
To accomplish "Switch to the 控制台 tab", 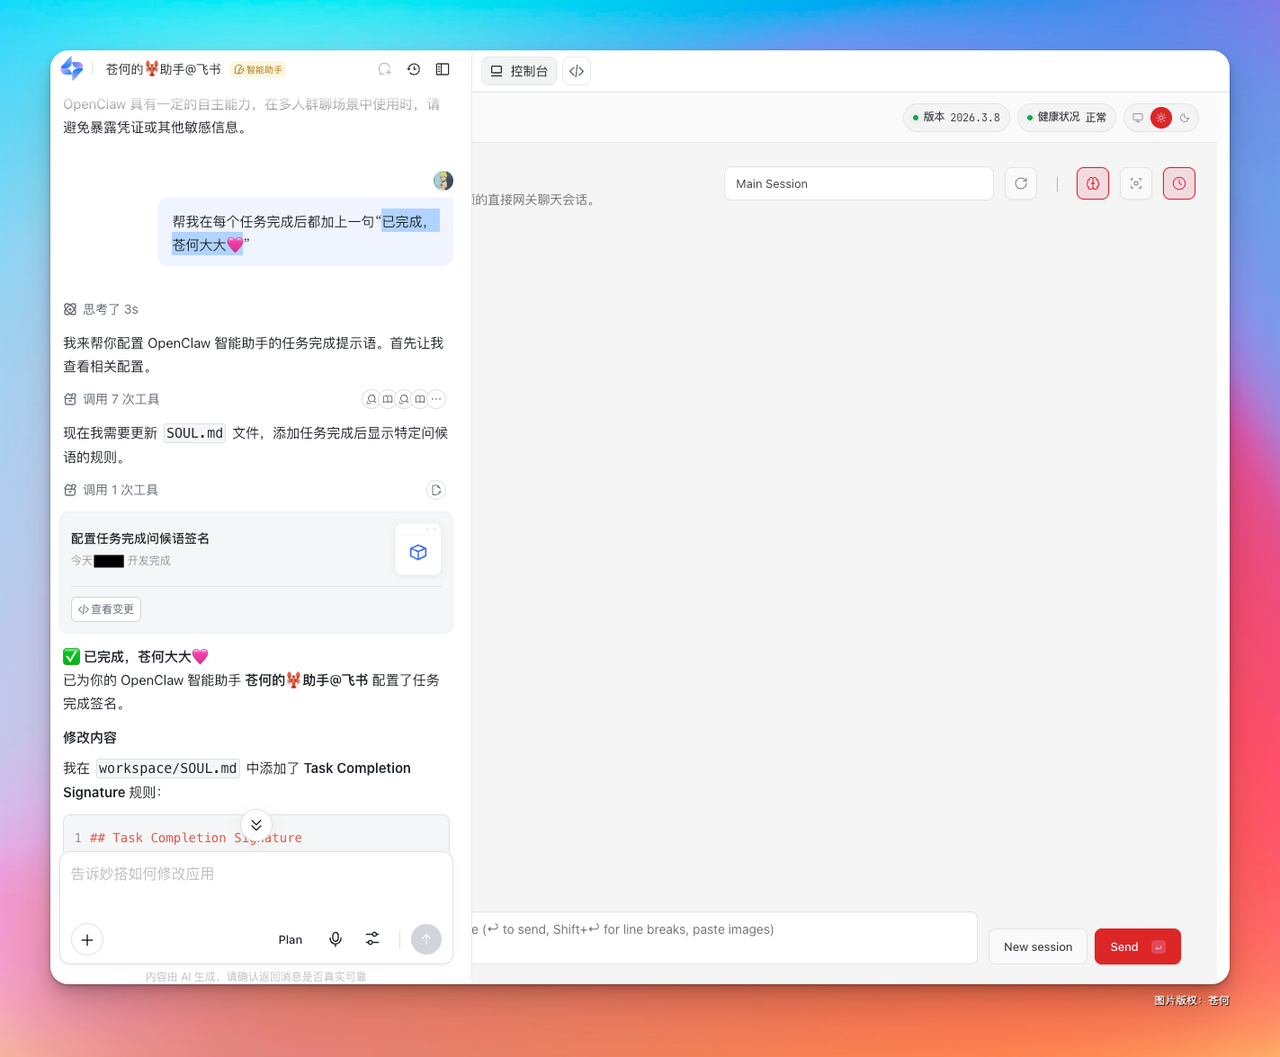I will (519, 71).
